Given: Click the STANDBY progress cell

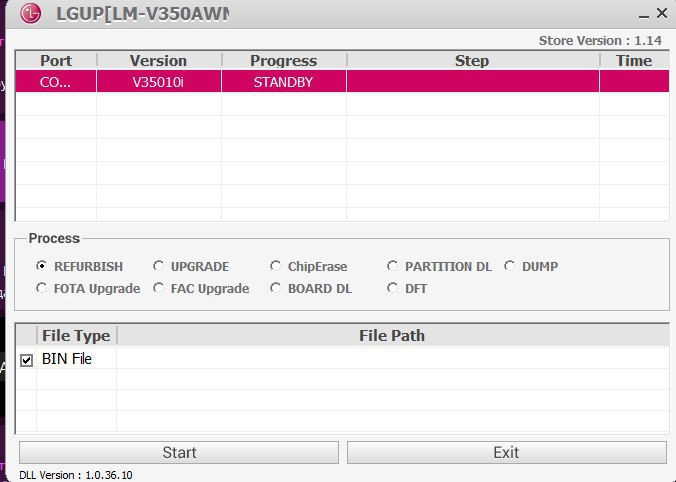Looking at the screenshot, I should (284, 81).
